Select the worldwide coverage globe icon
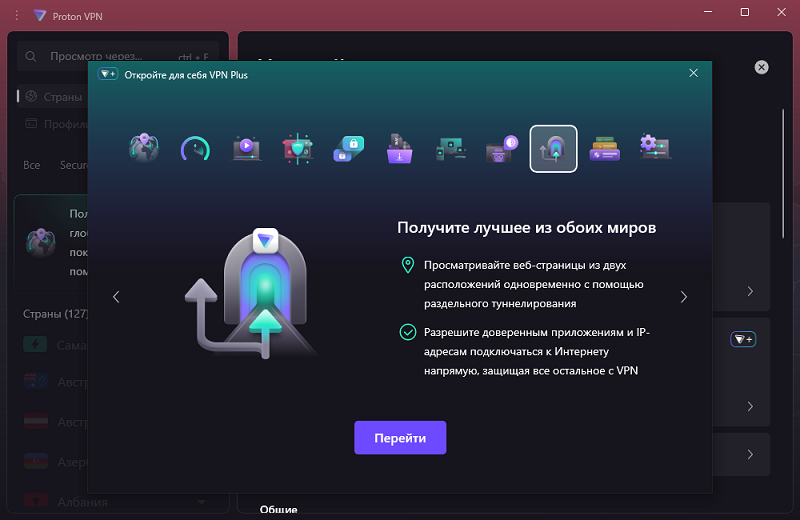The image size is (800, 520). click(144, 149)
